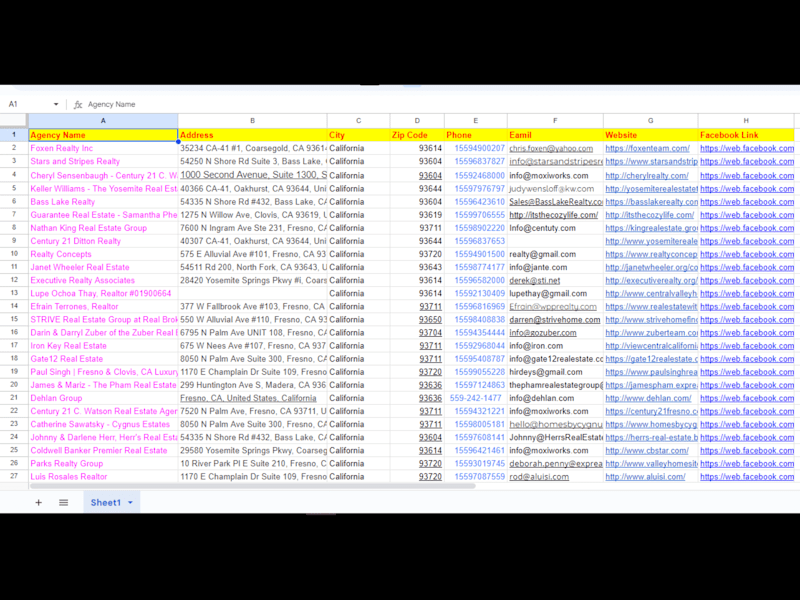Open the all sheets list icon
The image size is (800, 600).
point(63,503)
